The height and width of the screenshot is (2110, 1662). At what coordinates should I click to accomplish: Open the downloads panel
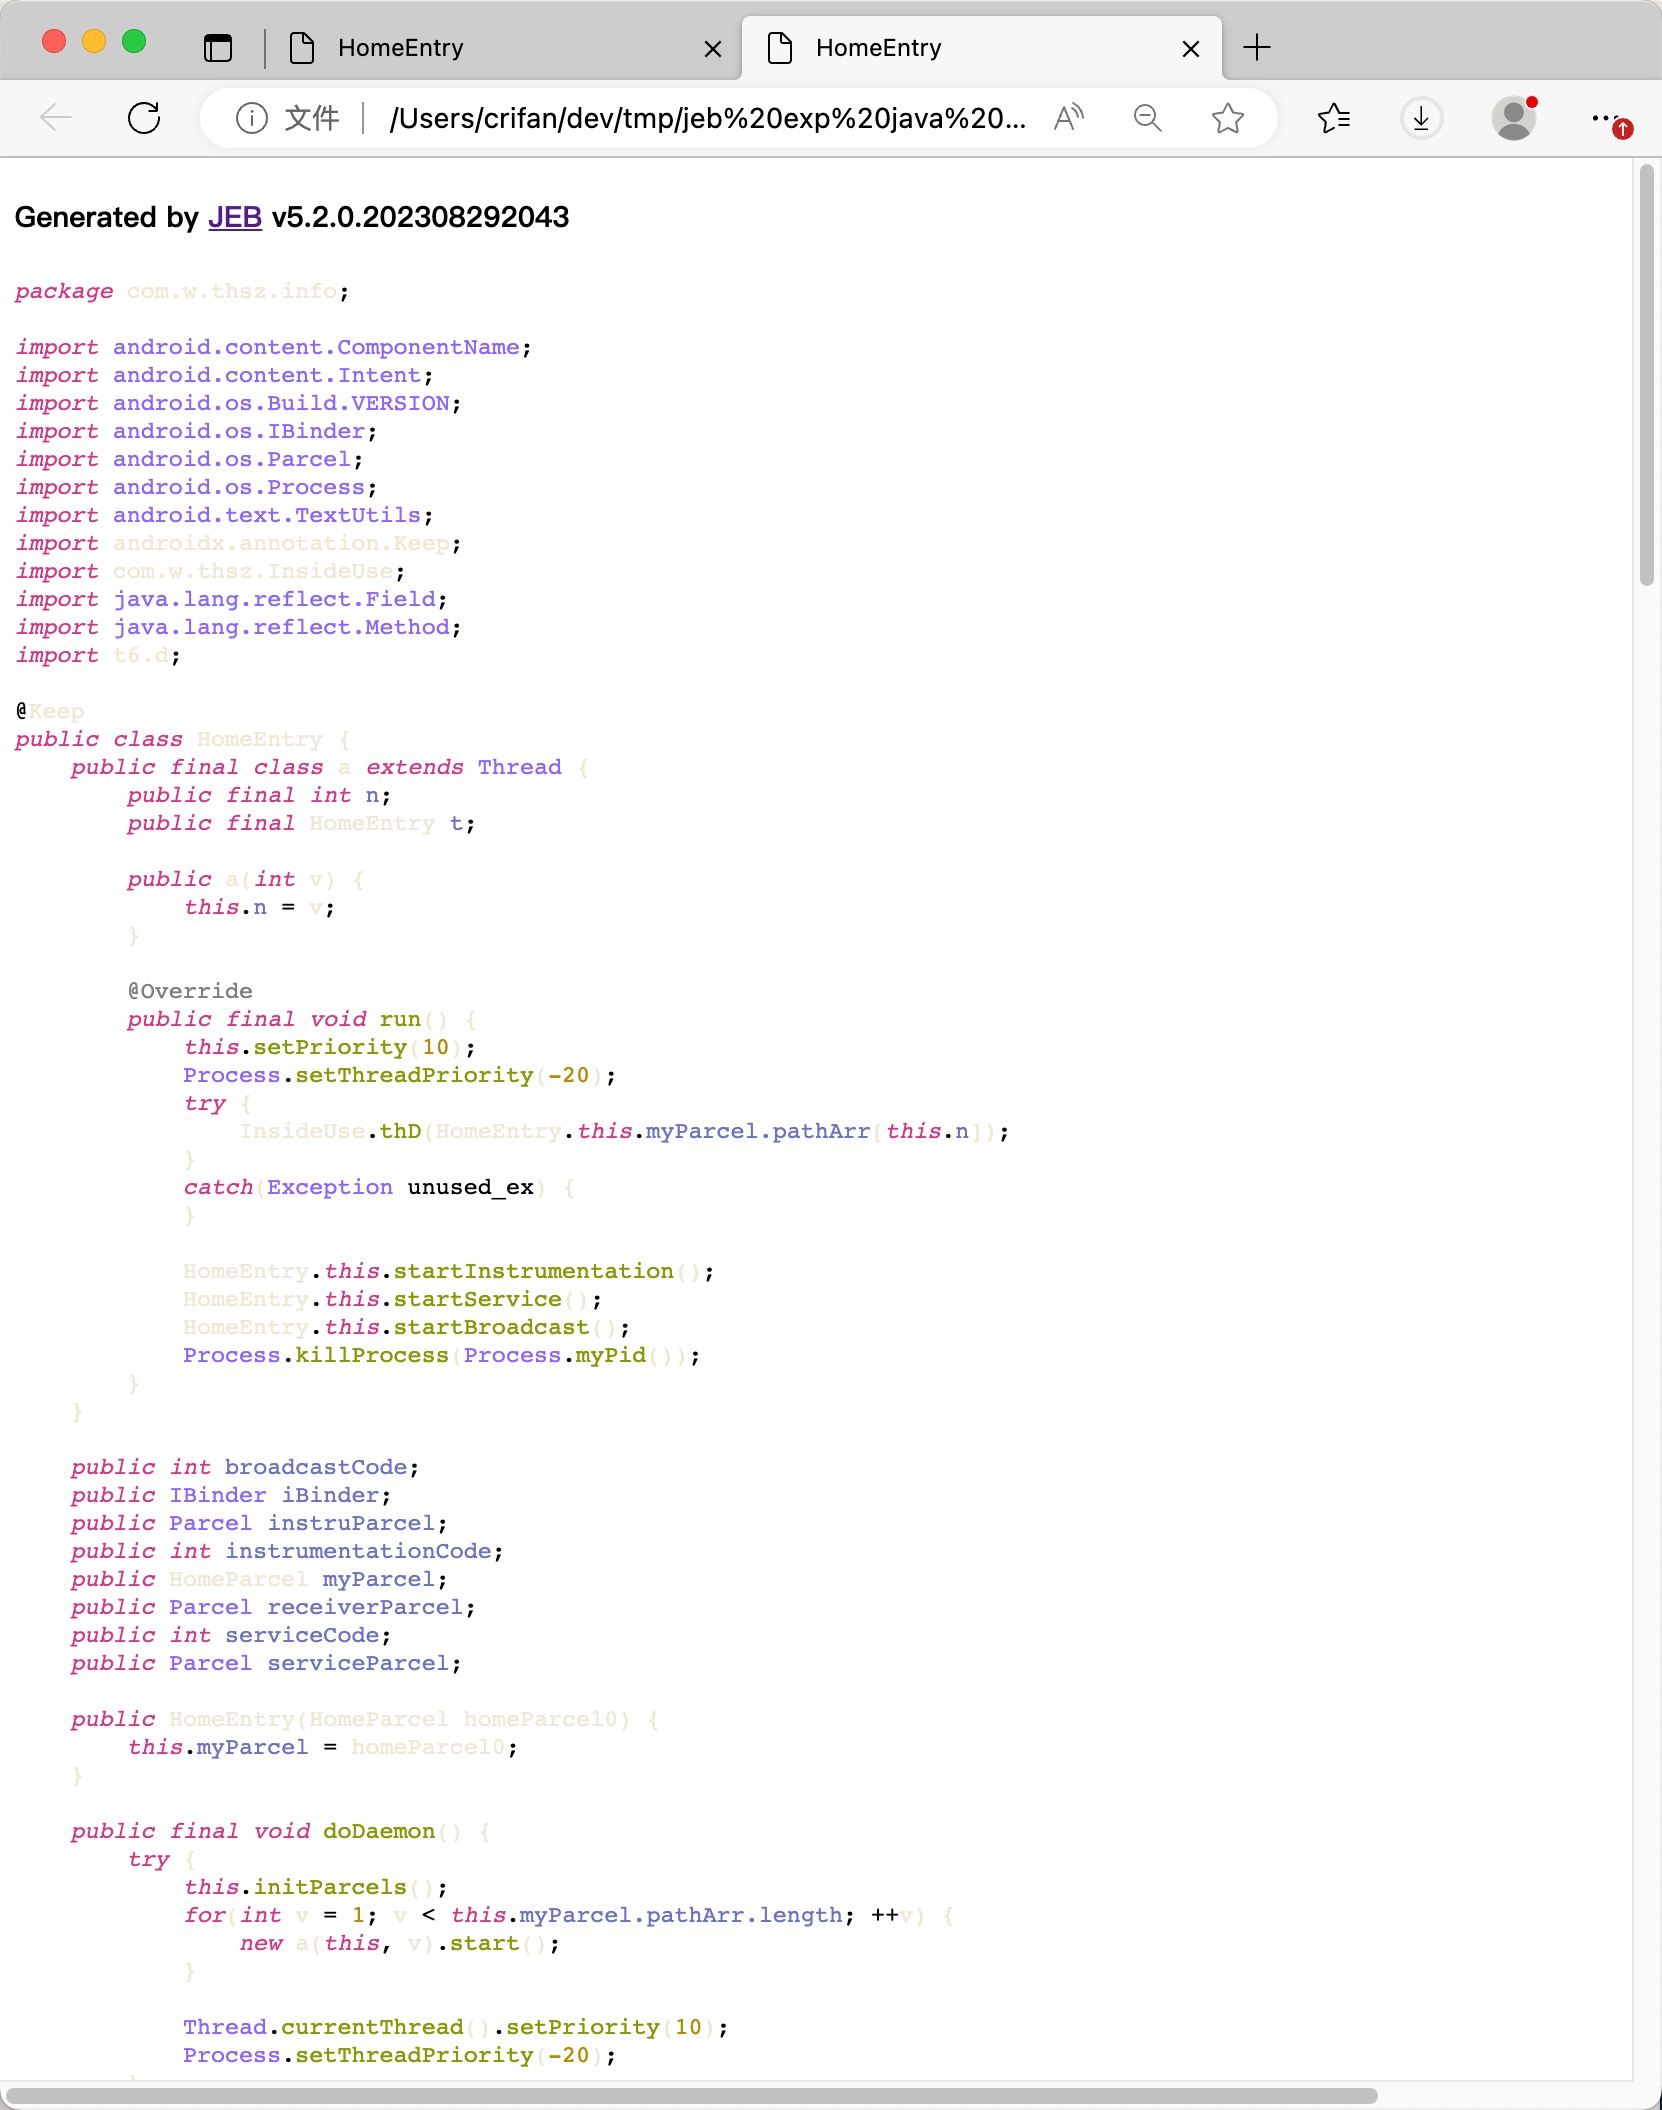[1421, 118]
